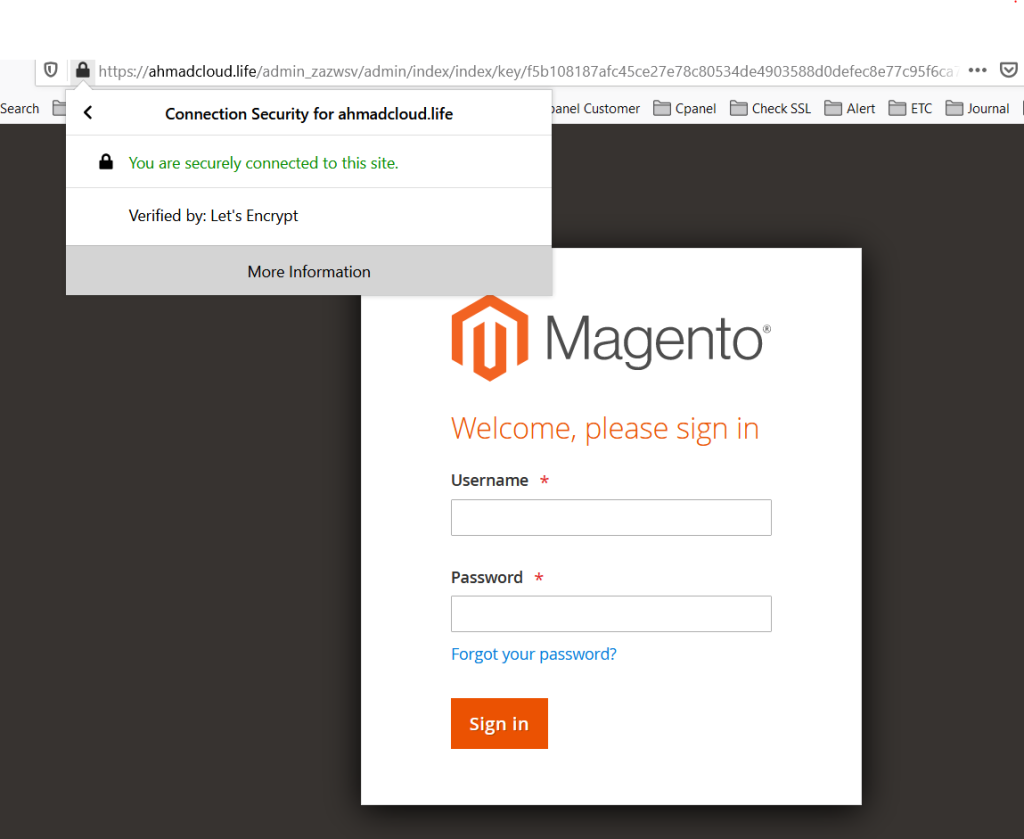Open the Journal bookmarks folder
The image size is (1024, 839).
click(977, 108)
